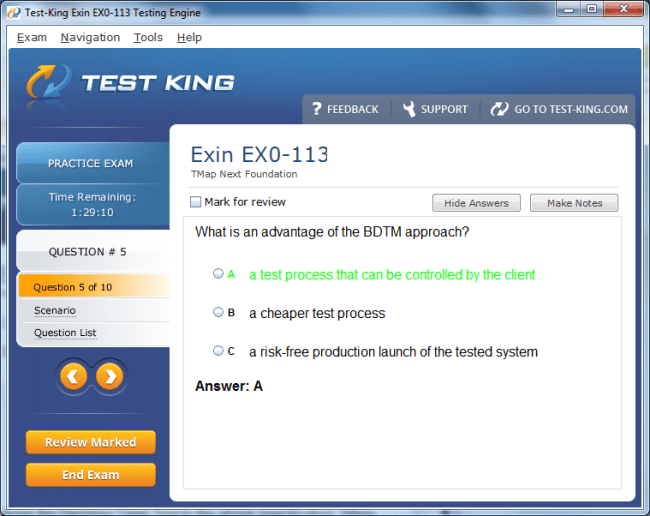
Task: Click the Feedback question mark icon
Action: 316,109
